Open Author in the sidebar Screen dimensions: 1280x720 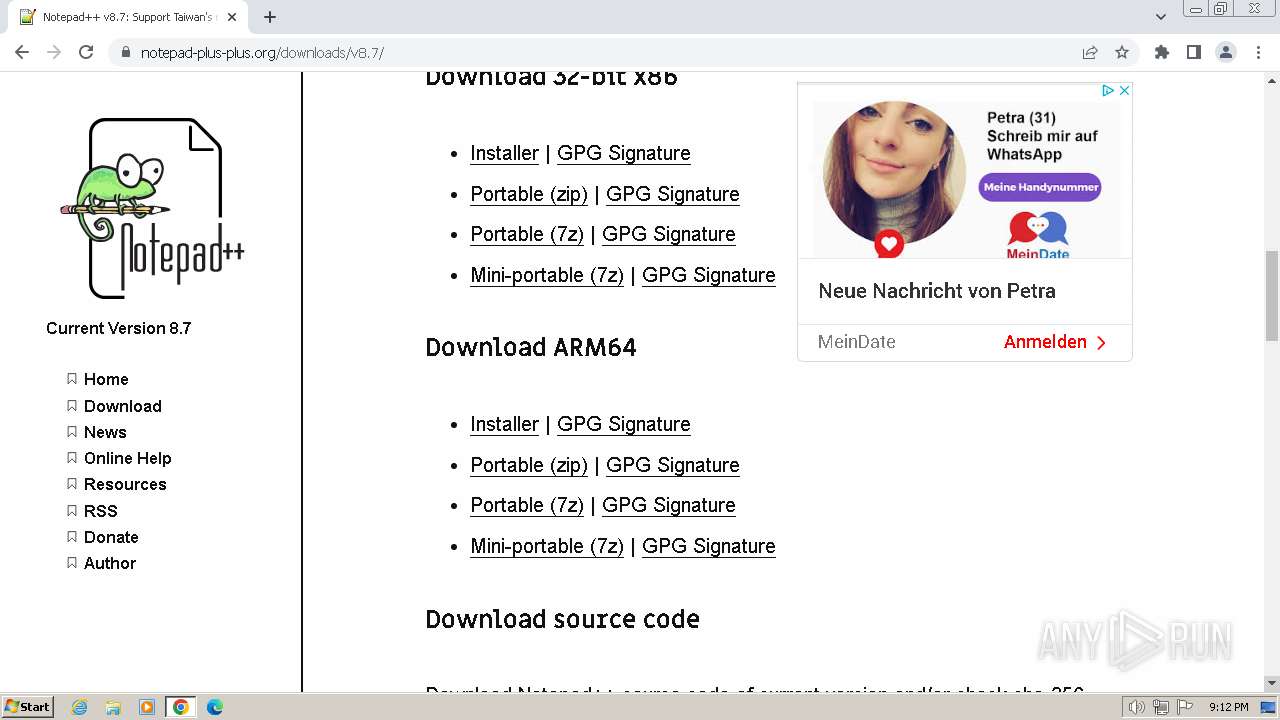[109, 563]
